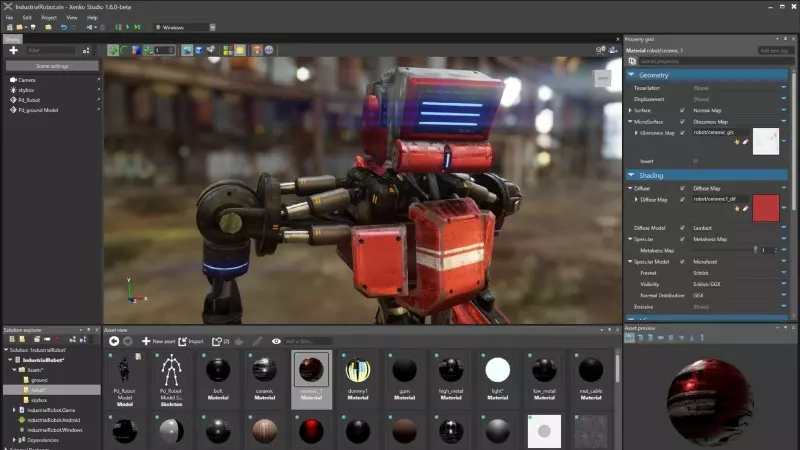Select the Pd_Robot Model Skeleton asset

tap(171, 379)
